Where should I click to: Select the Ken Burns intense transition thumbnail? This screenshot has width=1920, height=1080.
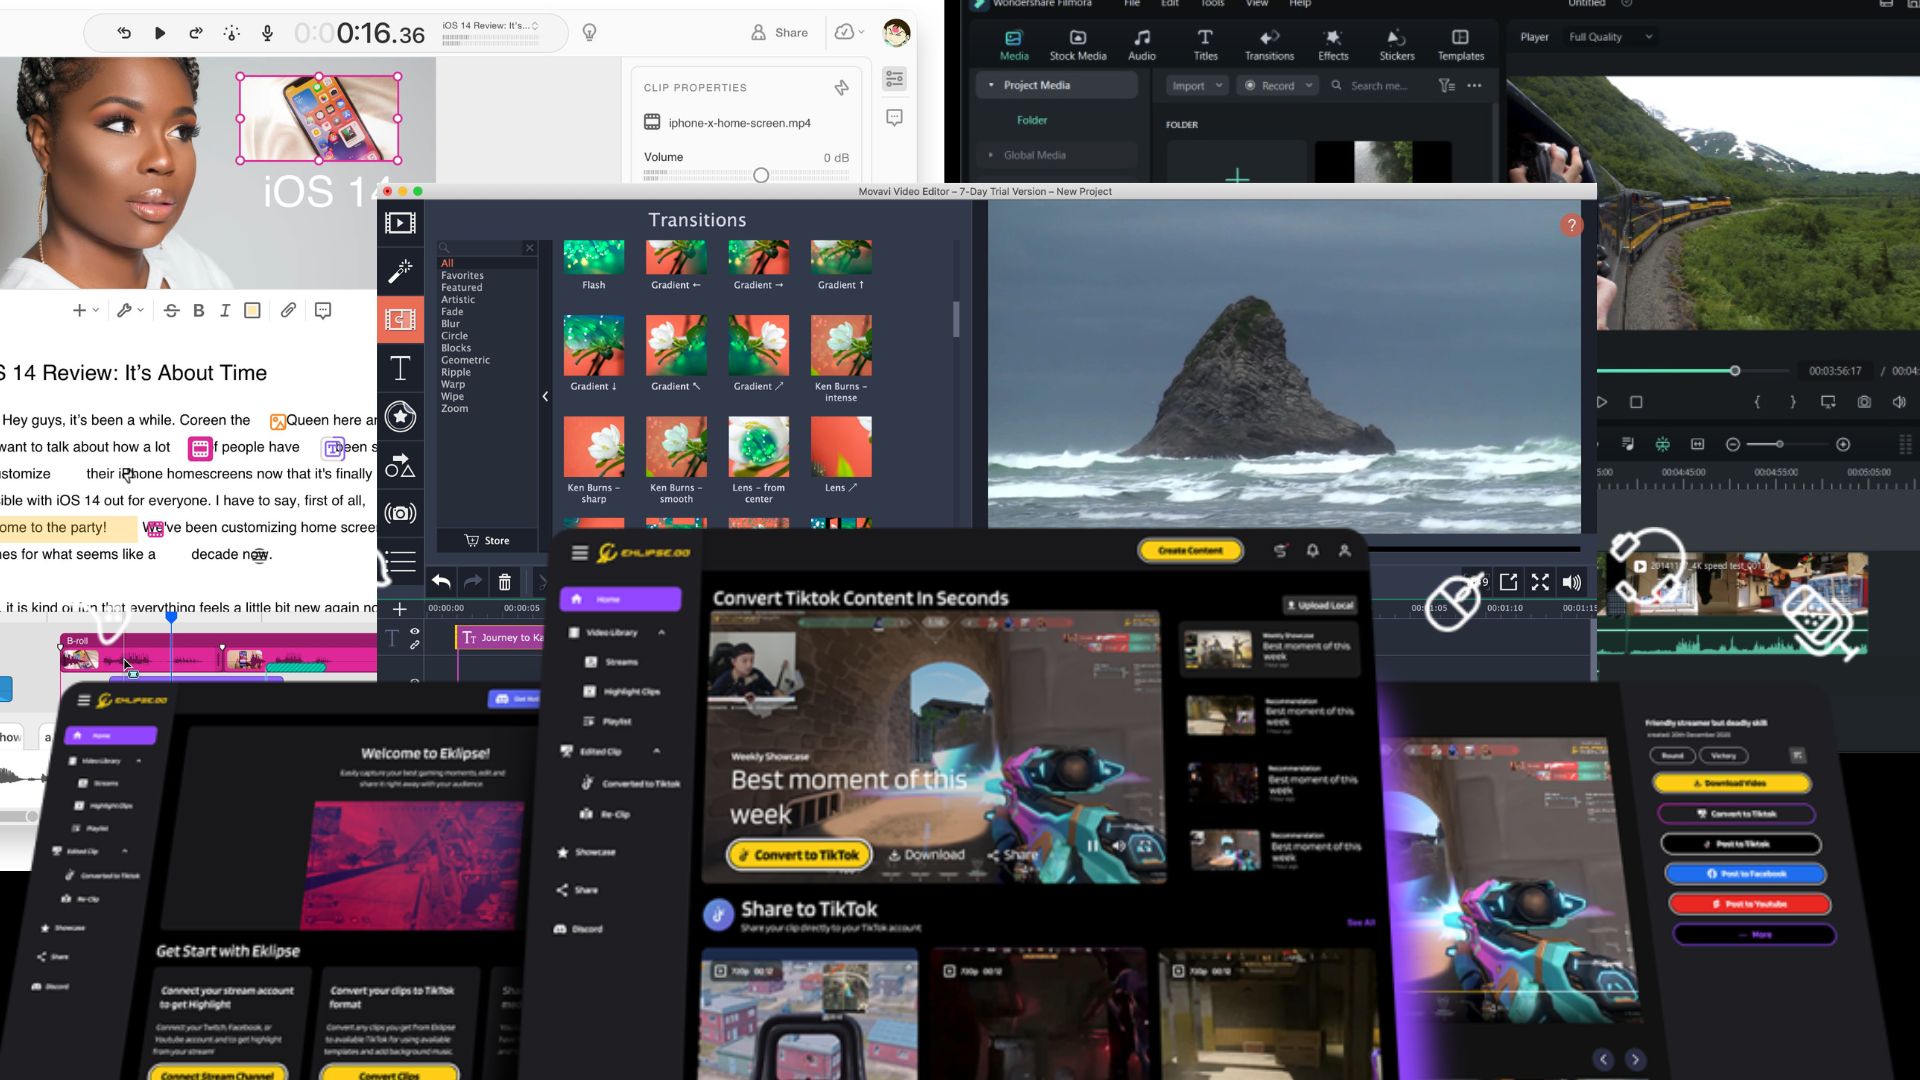click(x=840, y=345)
